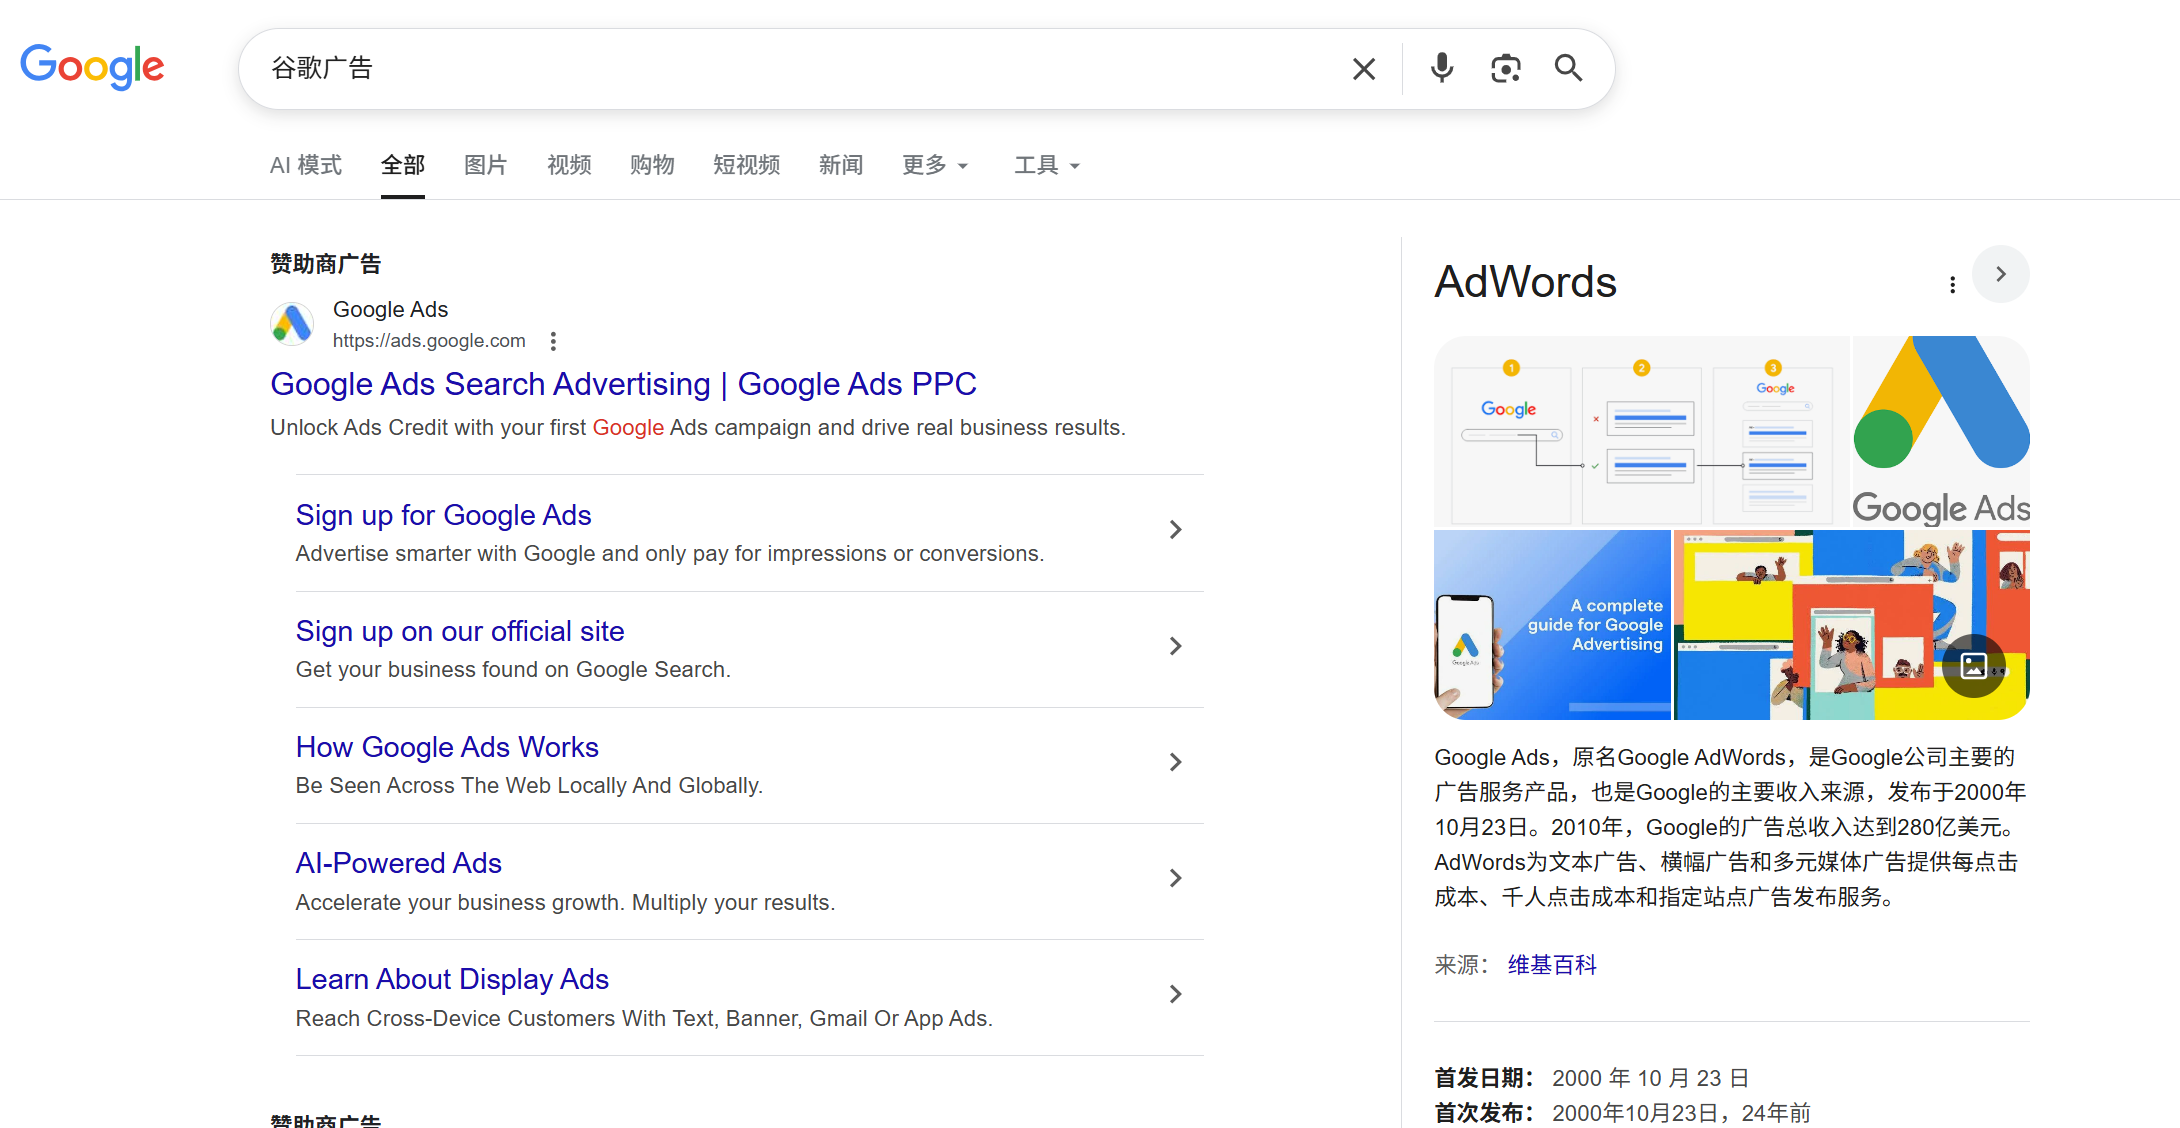
Task: Open the complete guide Google Advertising thumbnail
Action: click(x=1552, y=624)
